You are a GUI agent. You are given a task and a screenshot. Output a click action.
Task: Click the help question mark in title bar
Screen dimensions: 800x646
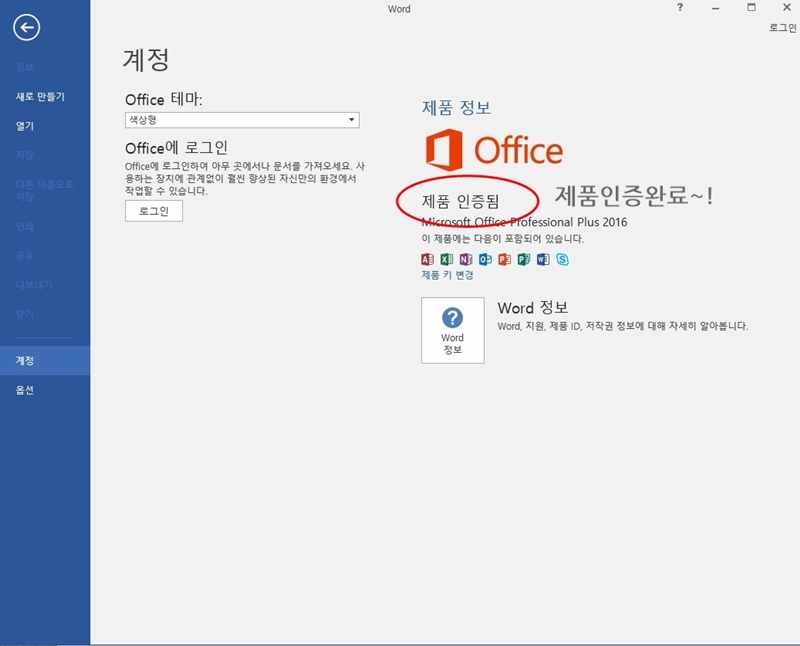click(x=682, y=8)
